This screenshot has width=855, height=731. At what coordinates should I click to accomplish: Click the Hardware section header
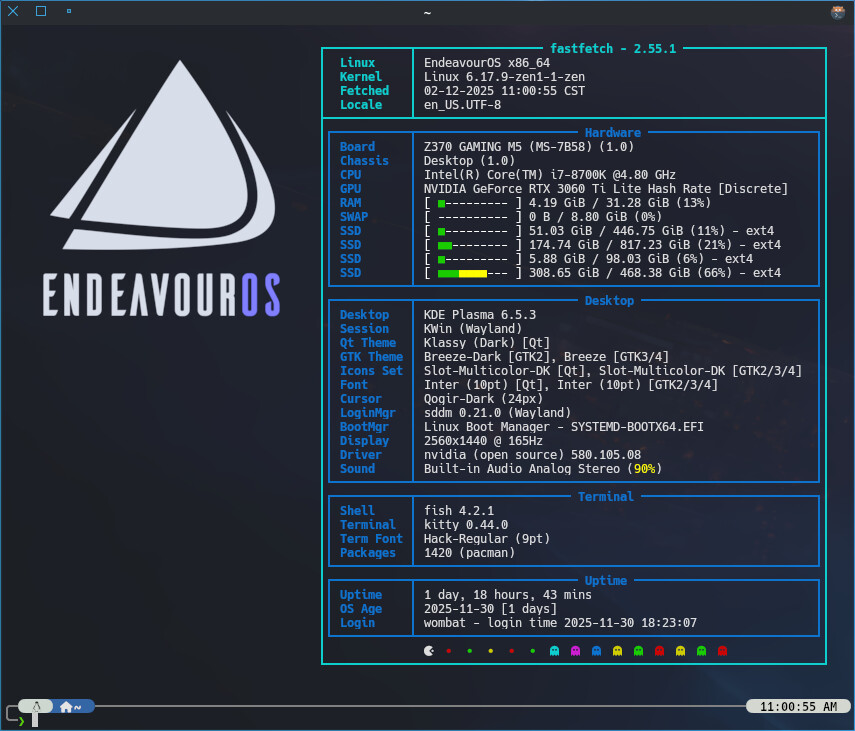pyautogui.click(x=612, y=132)
